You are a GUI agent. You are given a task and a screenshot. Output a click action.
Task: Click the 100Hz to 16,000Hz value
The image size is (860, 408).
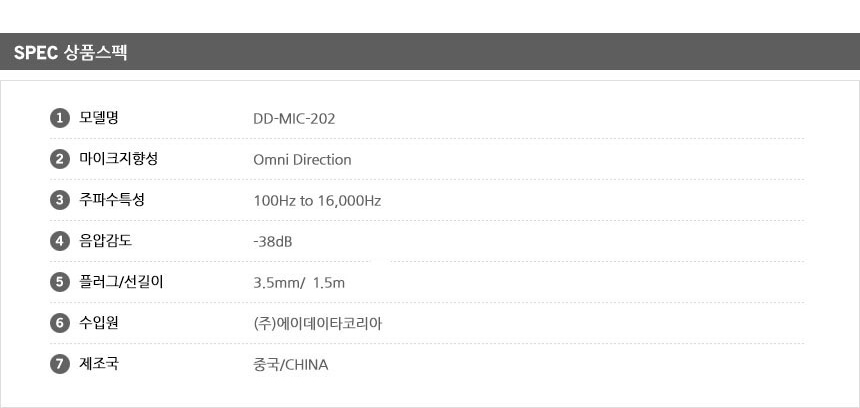coord(317,201)
